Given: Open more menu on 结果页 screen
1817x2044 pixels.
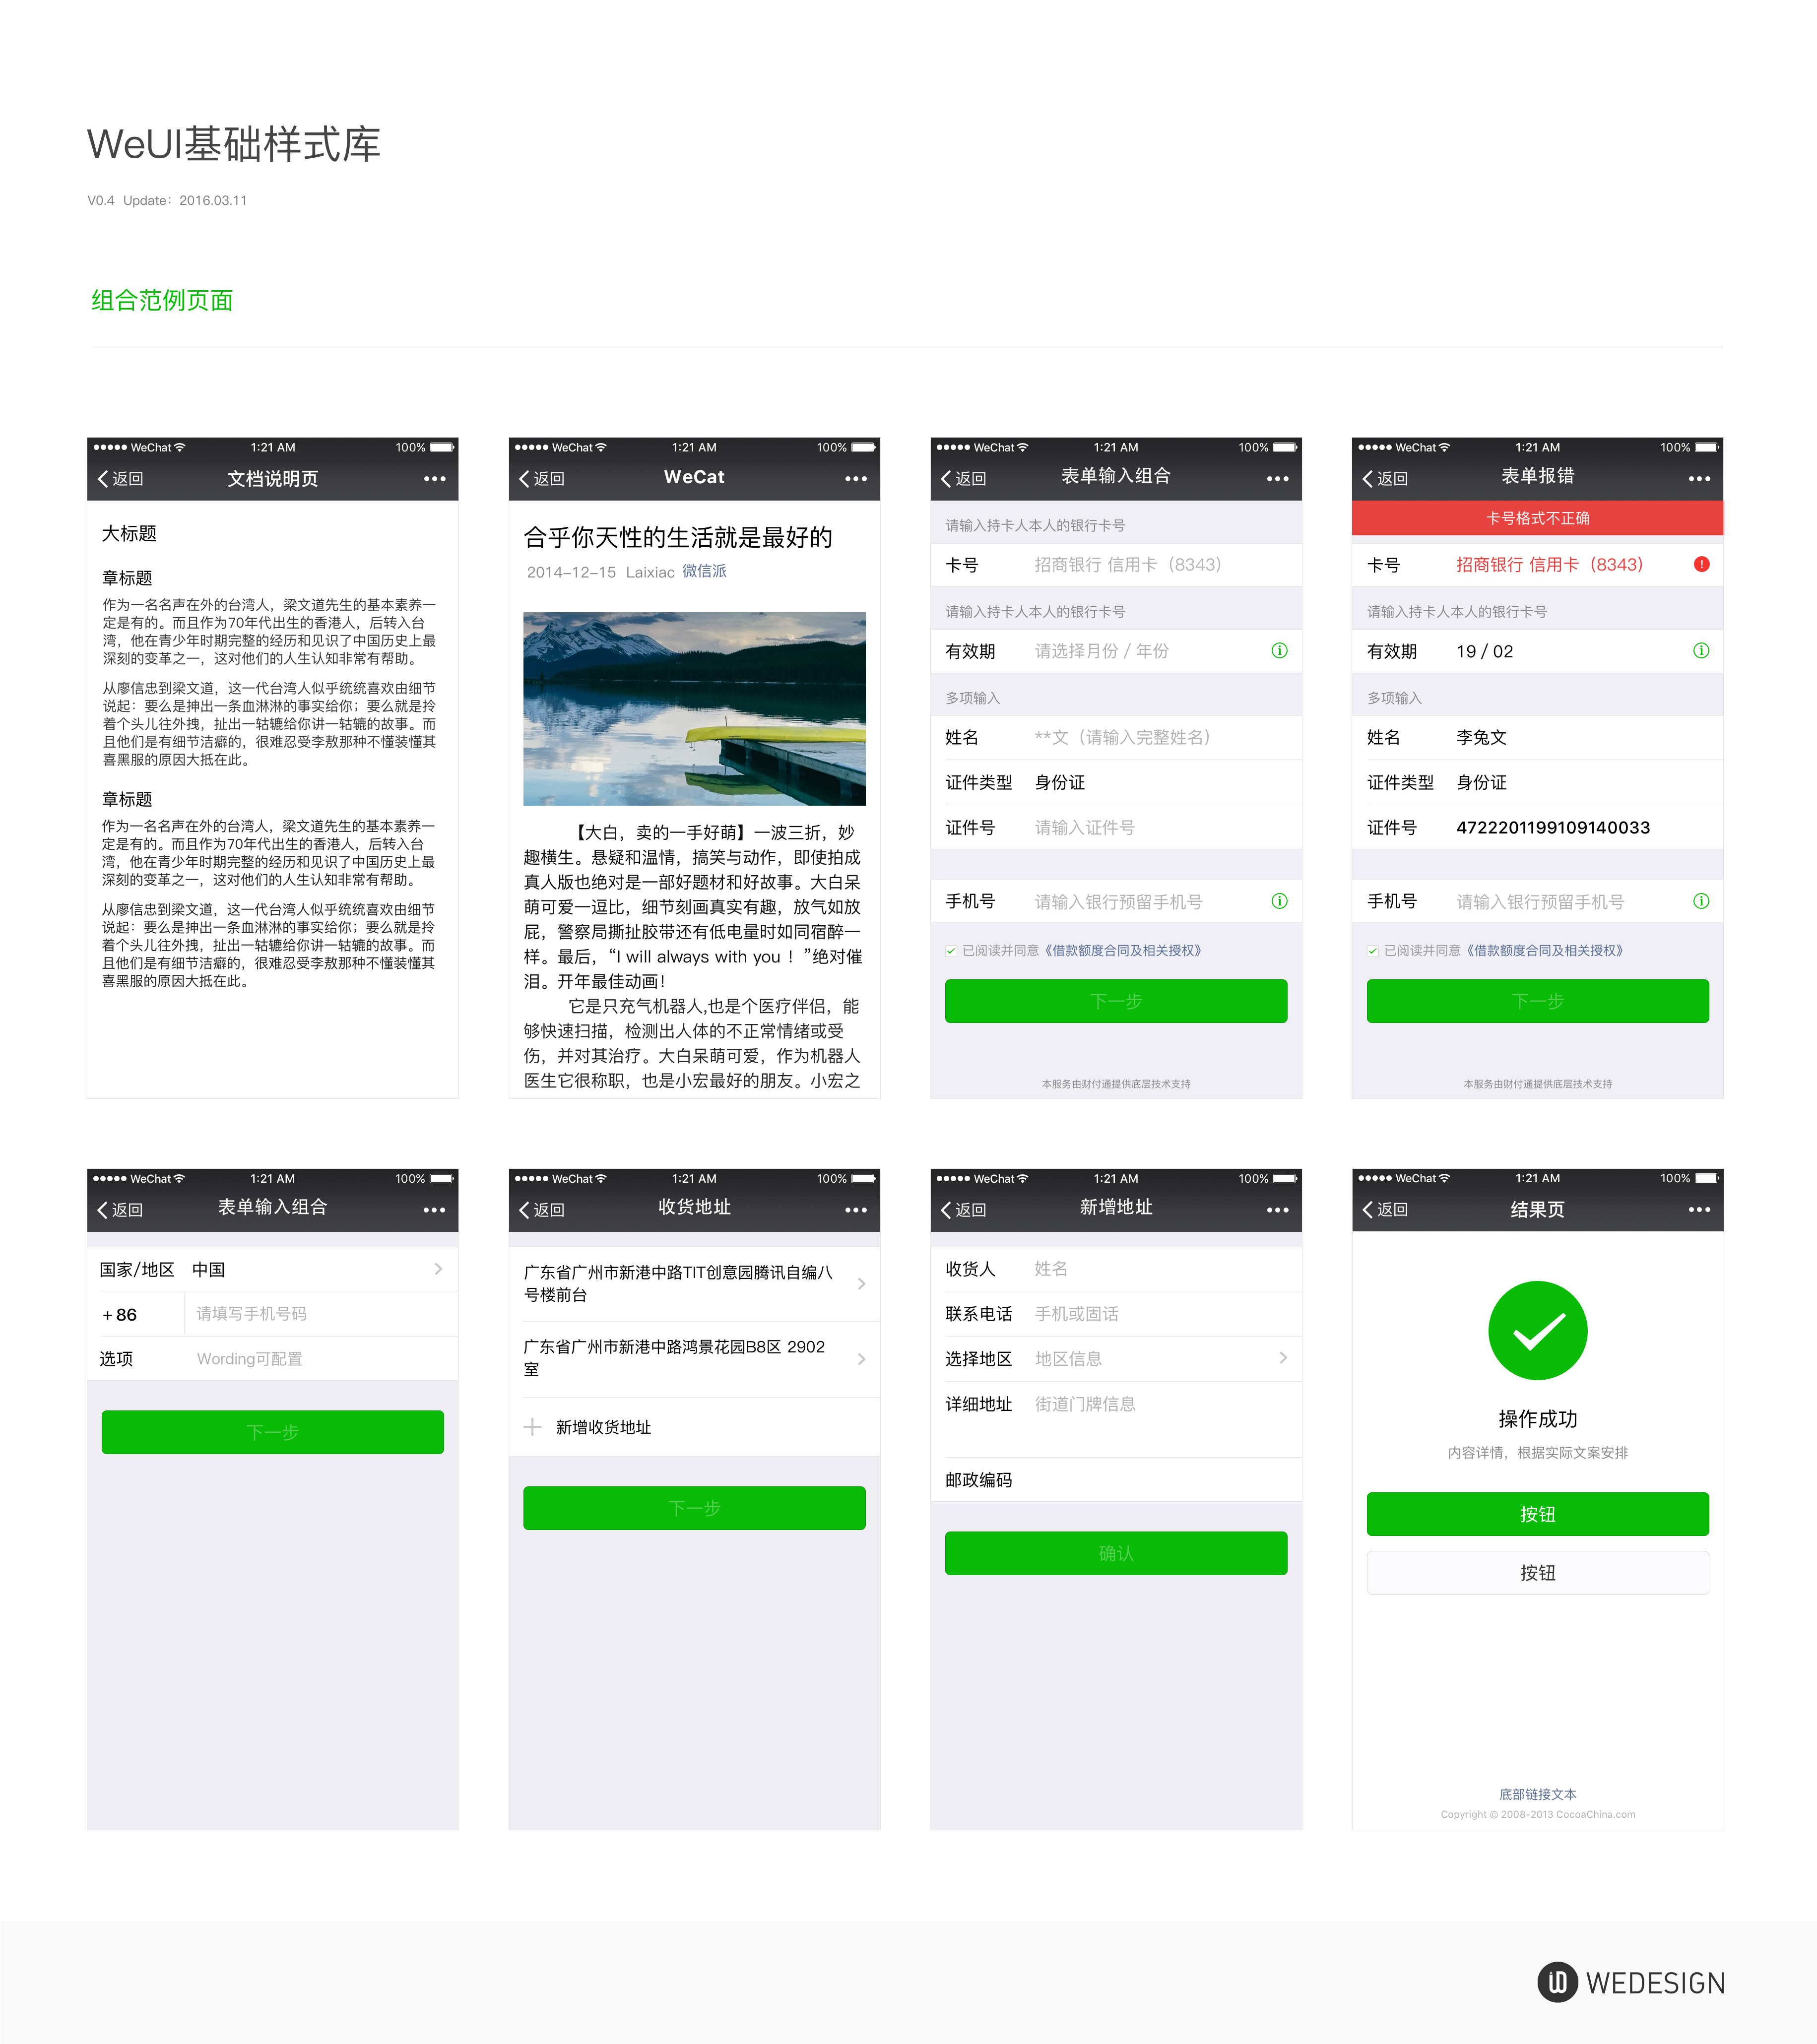Looking at the screenshot, I should point(1699,1210).
